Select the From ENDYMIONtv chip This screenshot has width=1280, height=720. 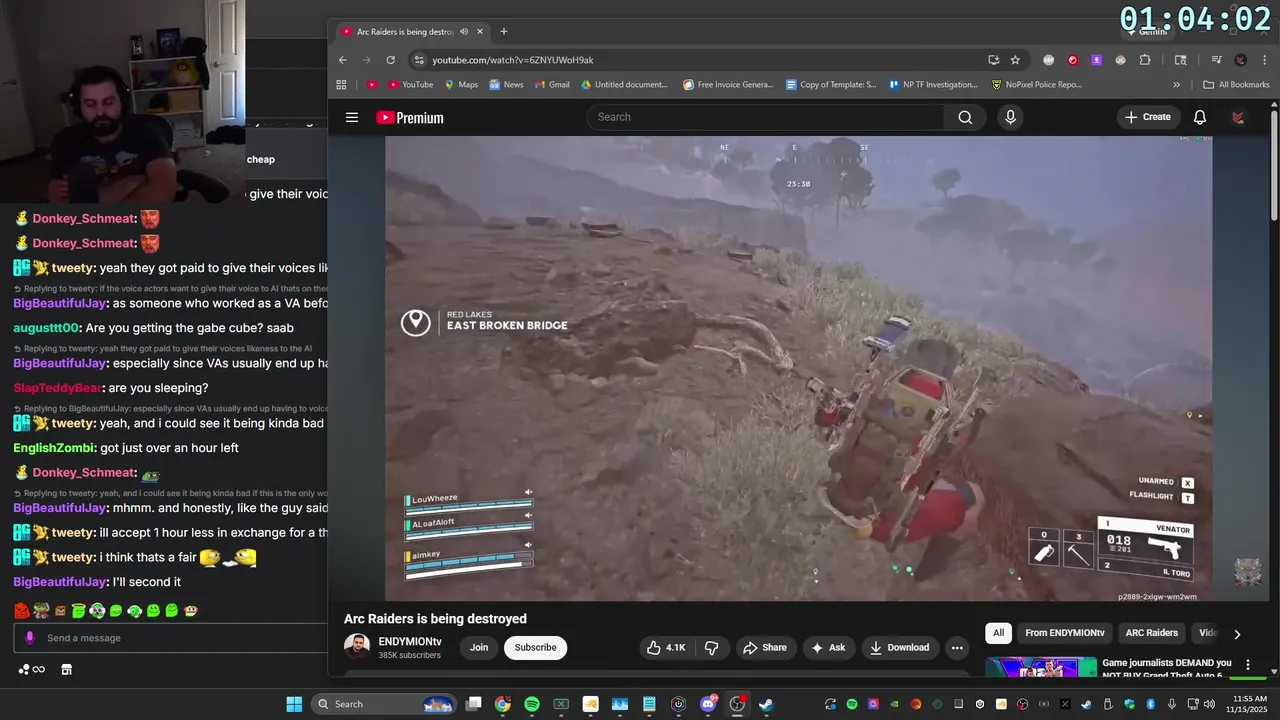click(1065, 633)
